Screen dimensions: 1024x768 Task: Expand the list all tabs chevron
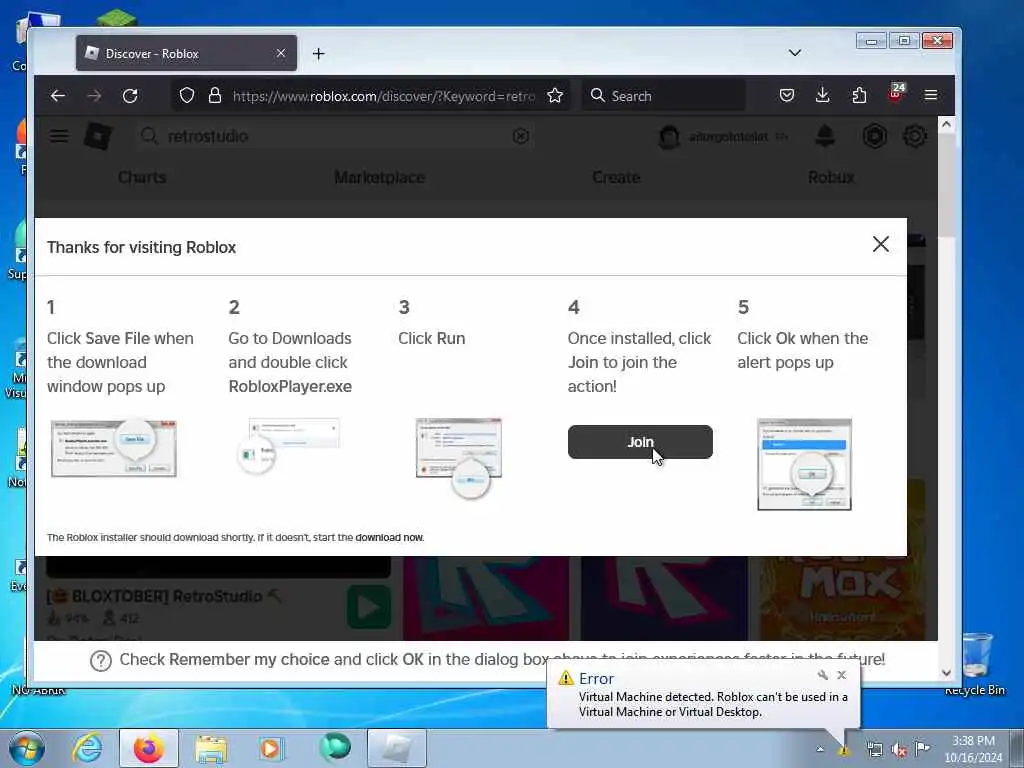click(795, 53)
